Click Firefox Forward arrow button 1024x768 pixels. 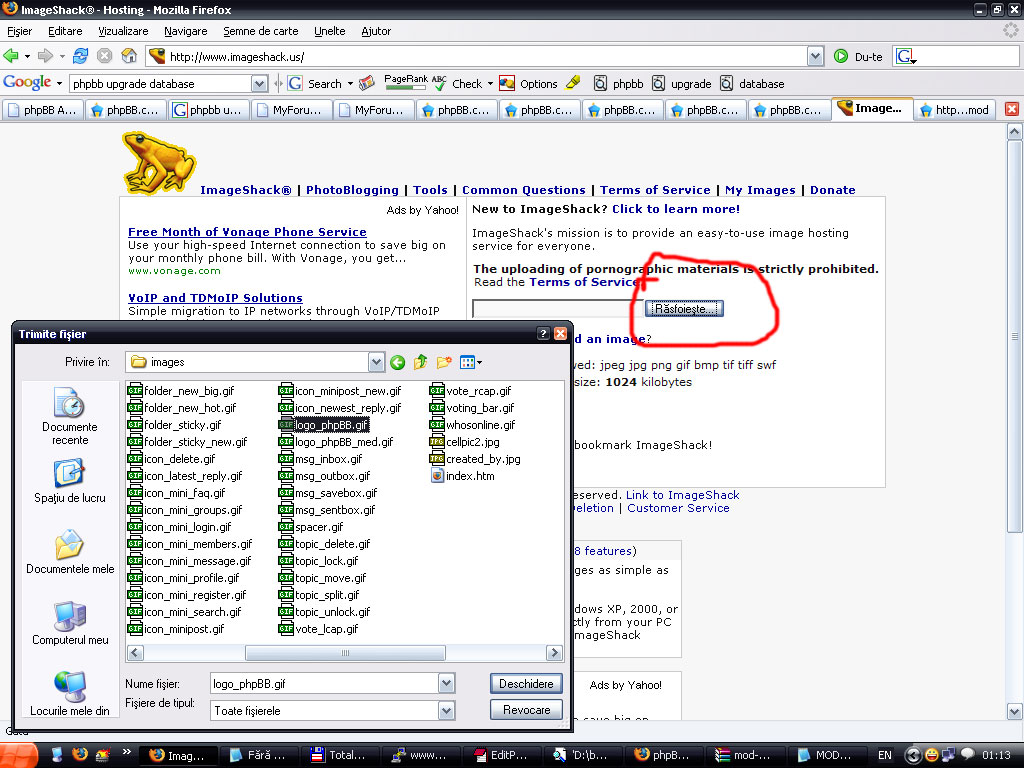[45, 56]
